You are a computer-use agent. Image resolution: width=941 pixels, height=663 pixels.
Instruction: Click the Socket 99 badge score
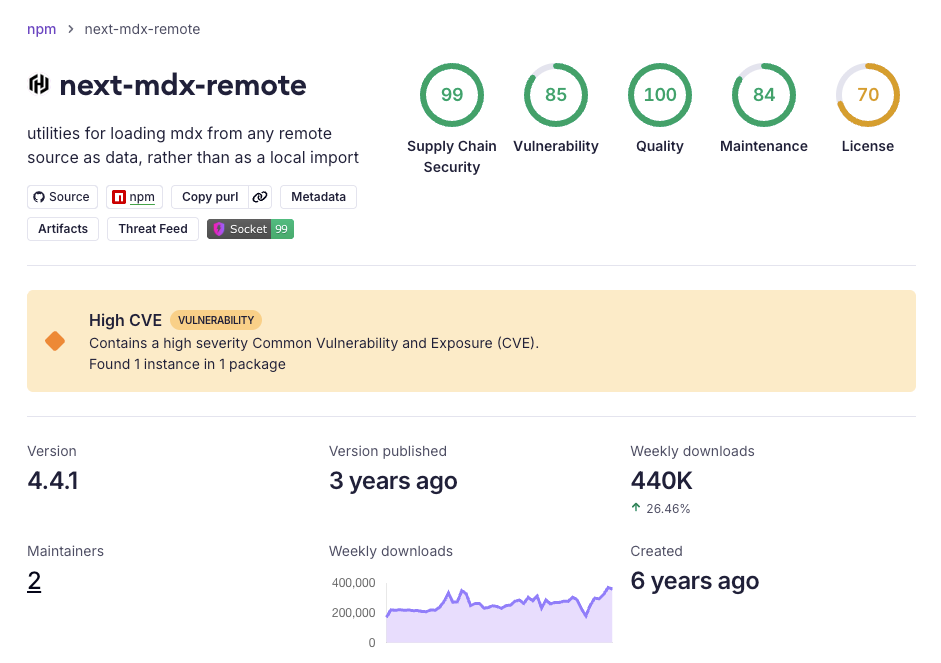point(281,229)
